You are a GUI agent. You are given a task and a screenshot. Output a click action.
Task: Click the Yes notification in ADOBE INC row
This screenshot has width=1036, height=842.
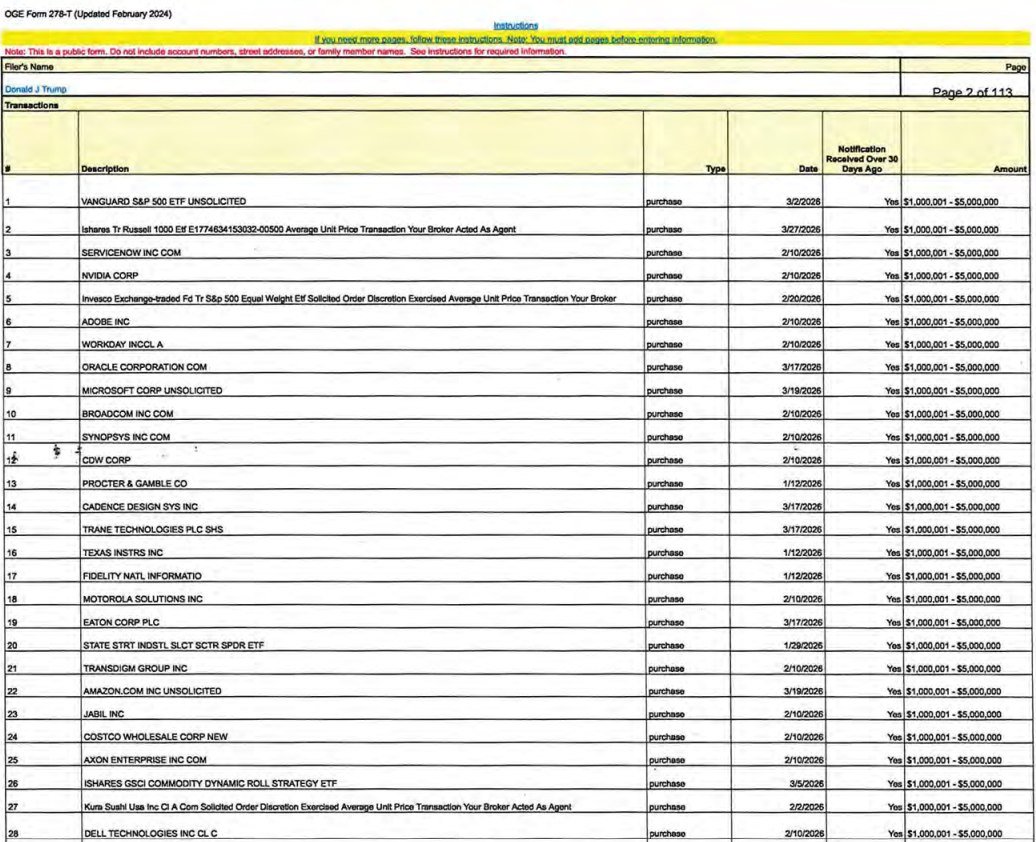(x=892, y=322)
